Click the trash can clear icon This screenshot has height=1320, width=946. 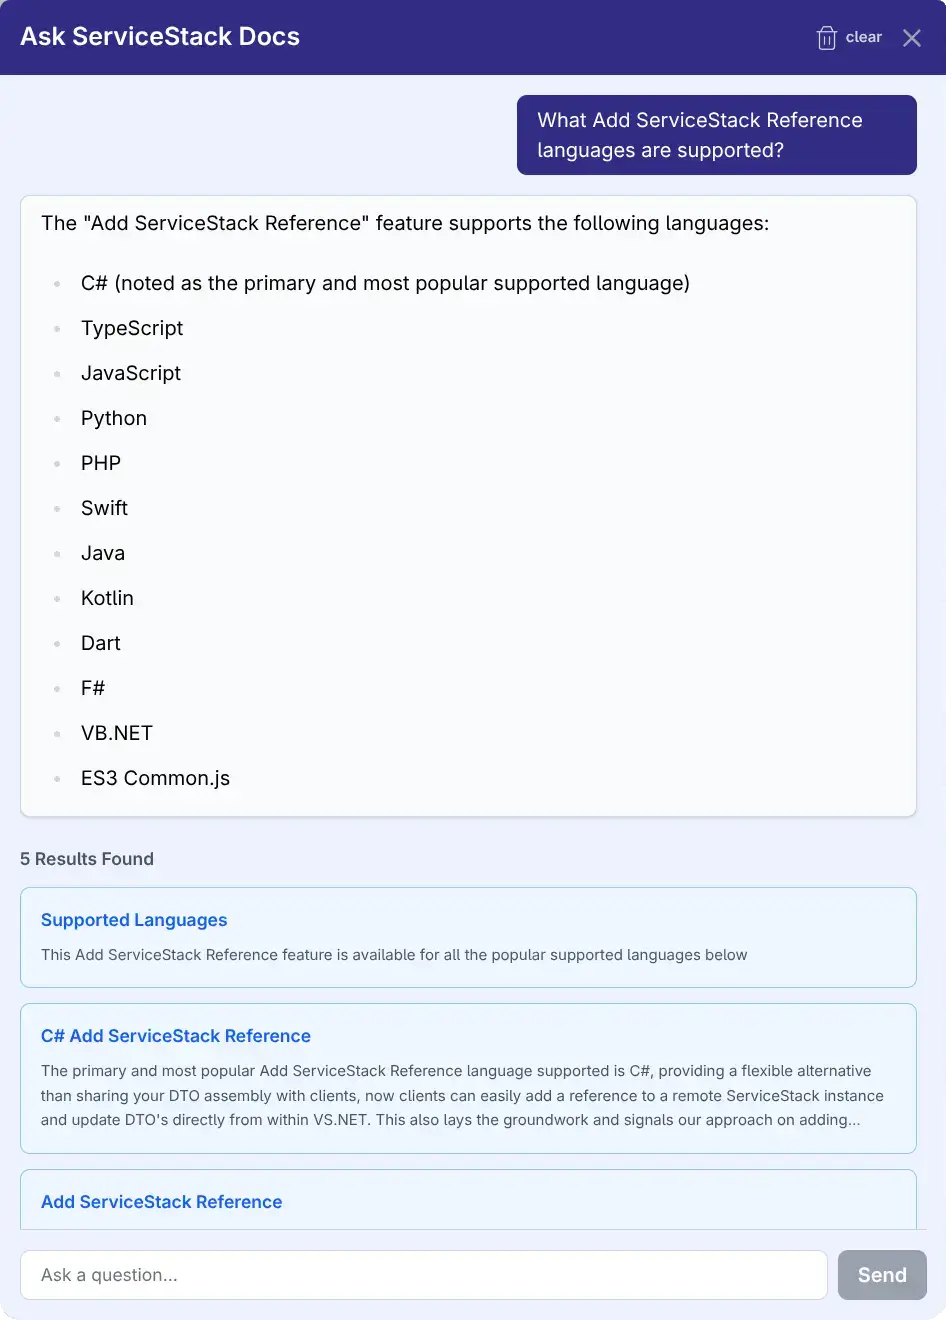point(826,38)
